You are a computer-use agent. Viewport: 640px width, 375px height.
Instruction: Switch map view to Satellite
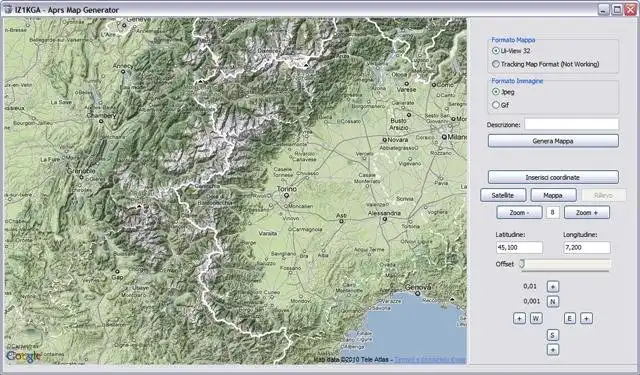[503, 195]
